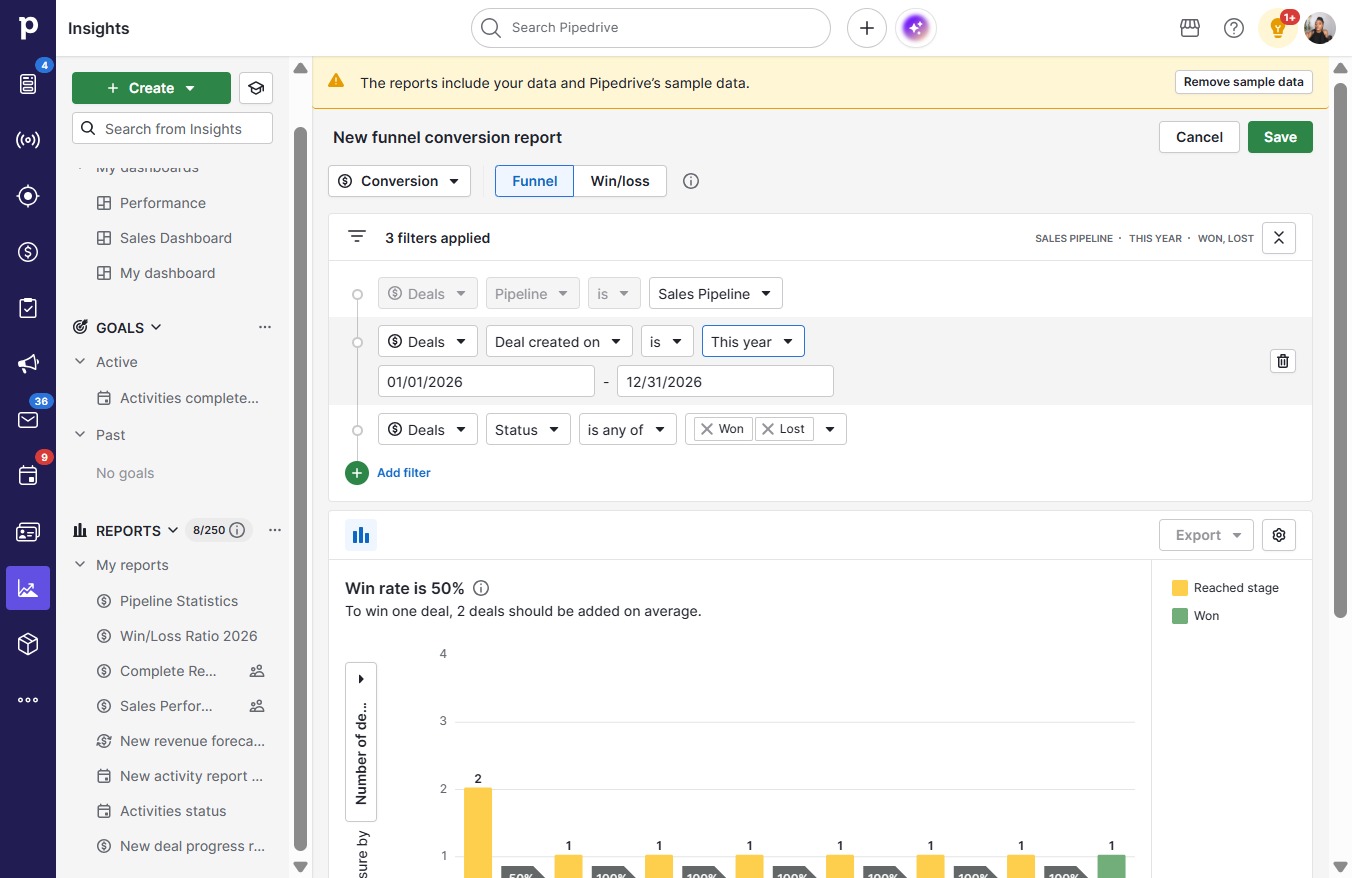The height and width of the screenshot is (878, 1352).
Task: Open the sidebar item with badge 4
Action: point(28,84)
